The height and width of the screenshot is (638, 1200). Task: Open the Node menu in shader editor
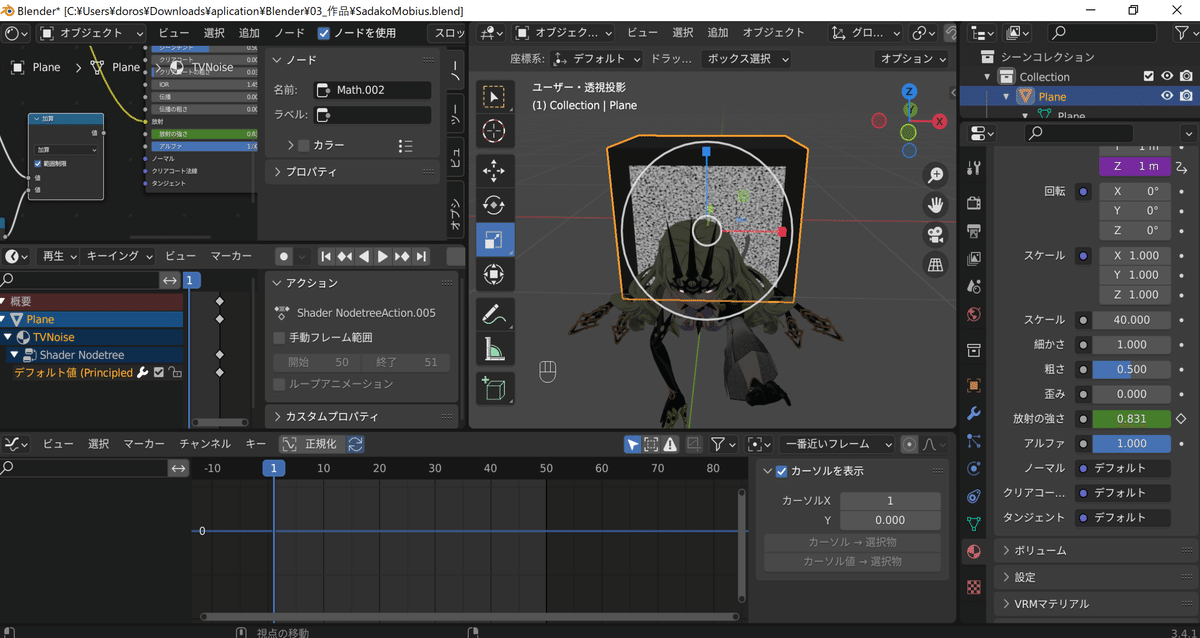coord(289,33)
